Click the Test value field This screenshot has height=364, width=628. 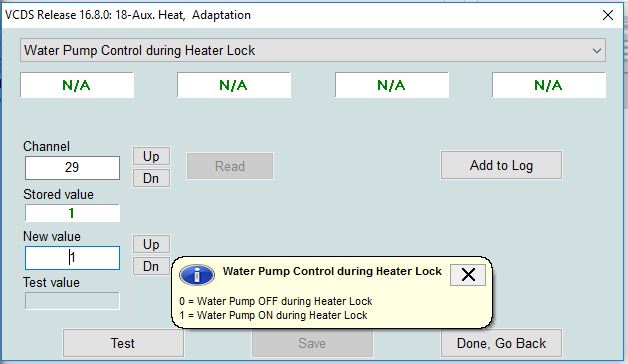click(x=72, y=301)
